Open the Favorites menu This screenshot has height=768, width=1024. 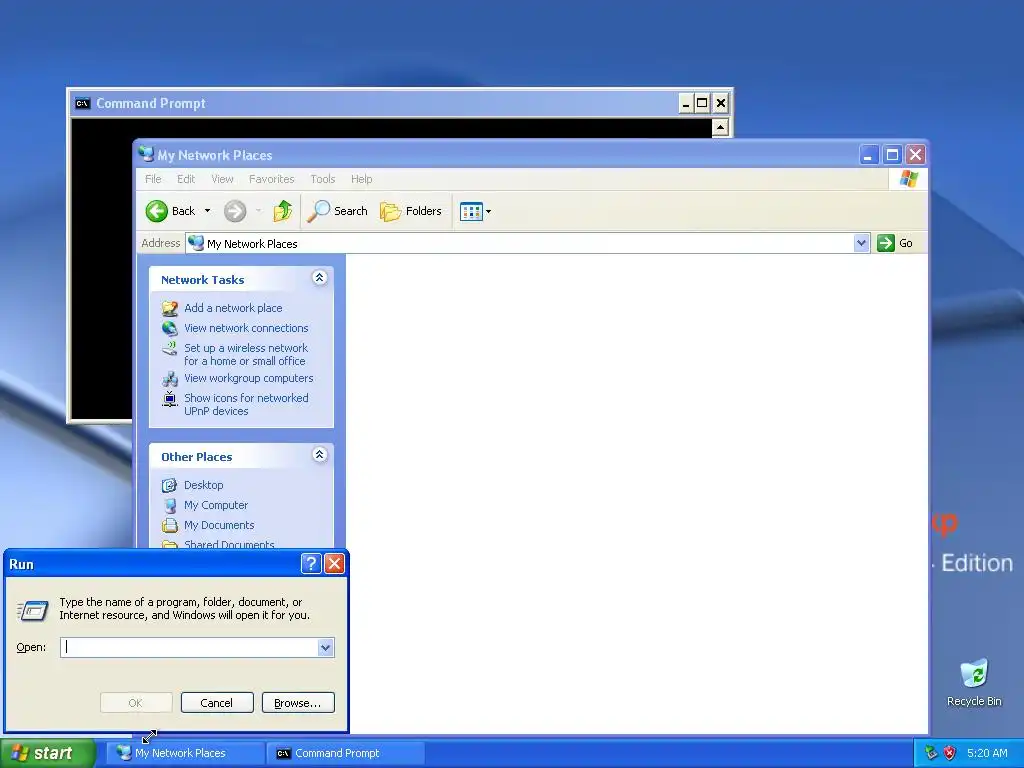tap(272, 179)
